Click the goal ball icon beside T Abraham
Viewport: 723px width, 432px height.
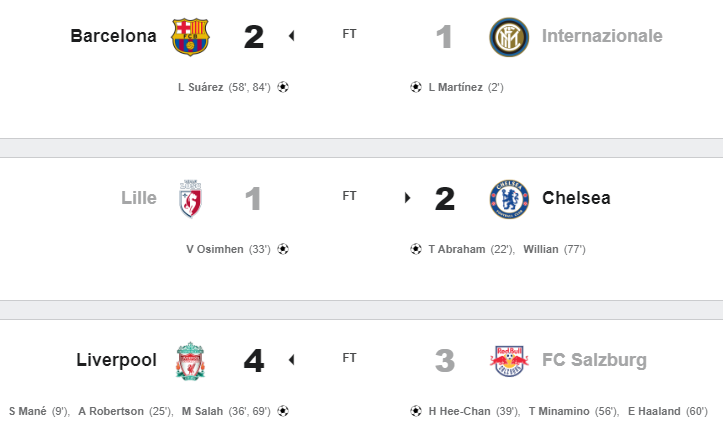coord(416,249)
